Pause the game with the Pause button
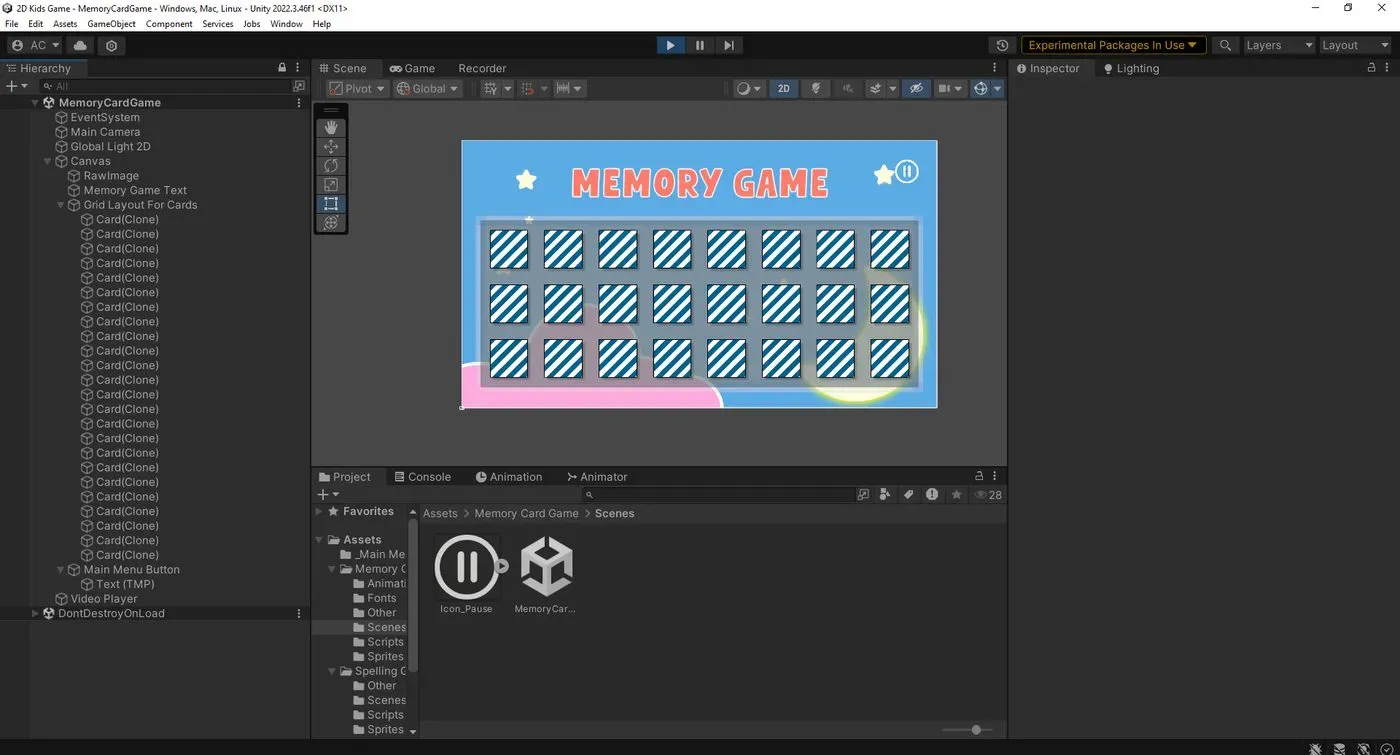 [x=700, y=45]
